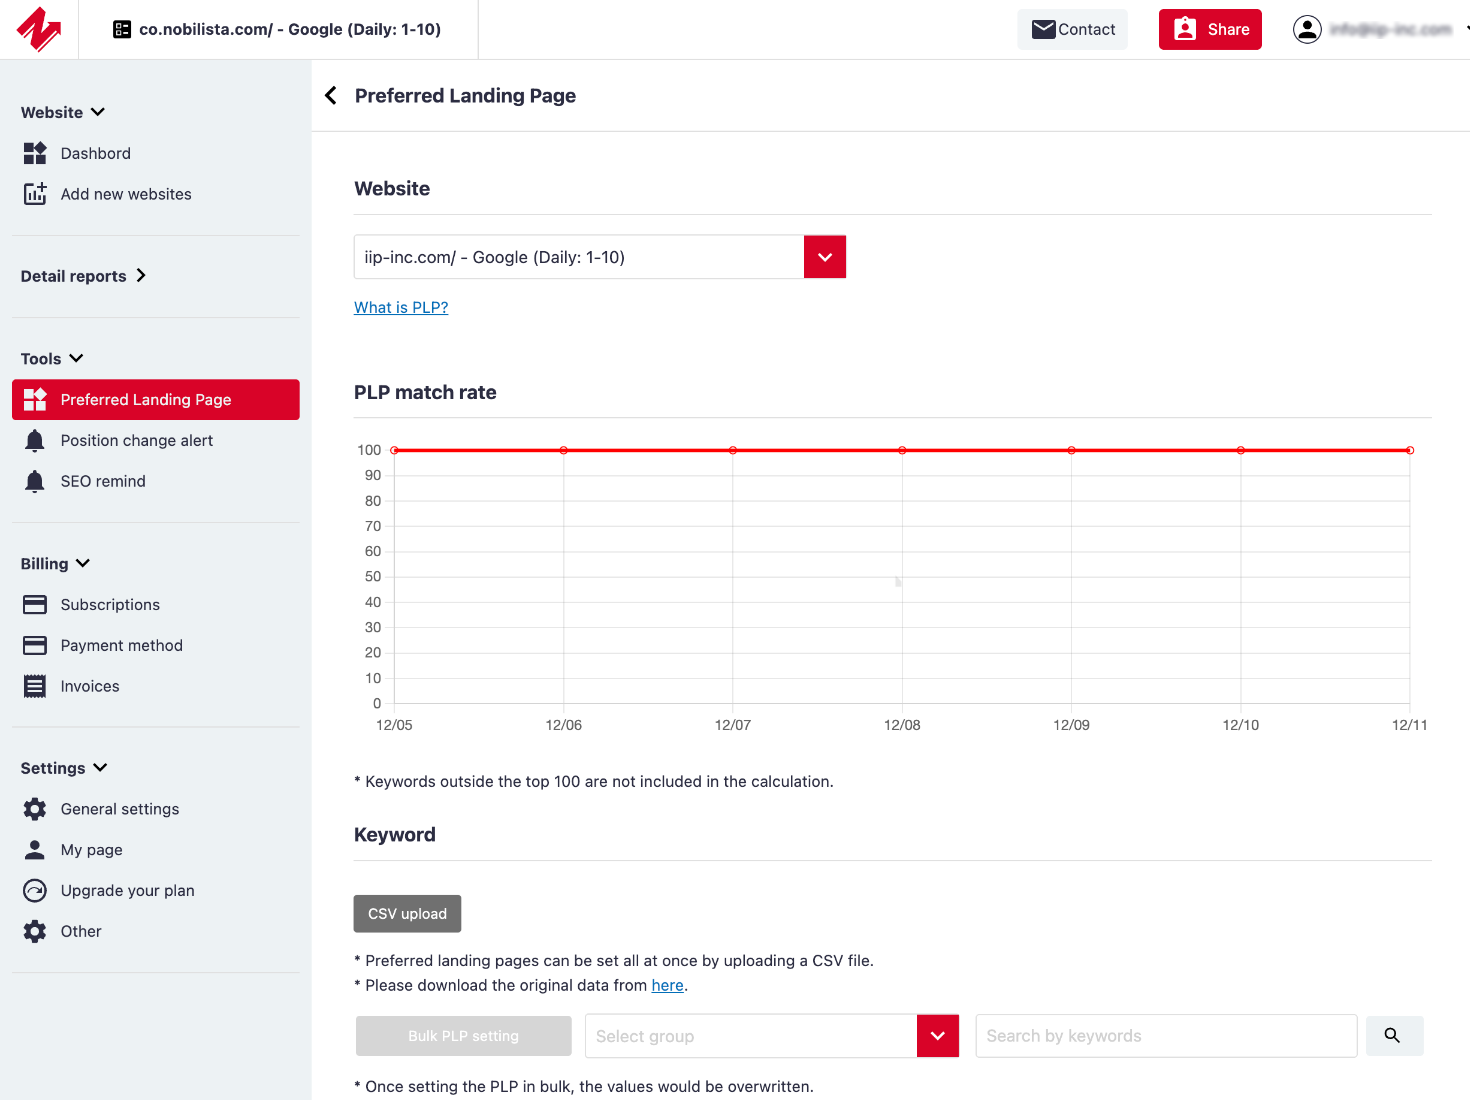Collapse the Tools sidebar section

coord(52,359)
